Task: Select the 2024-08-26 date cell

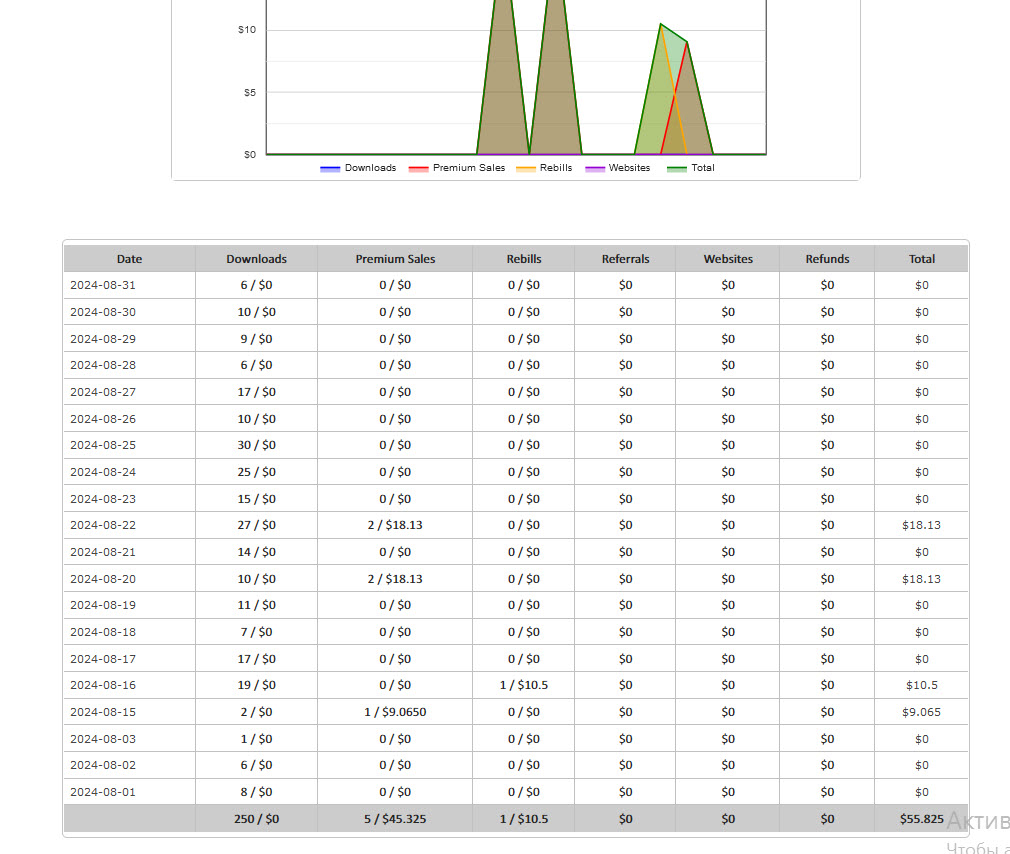Action: [129, 419]
